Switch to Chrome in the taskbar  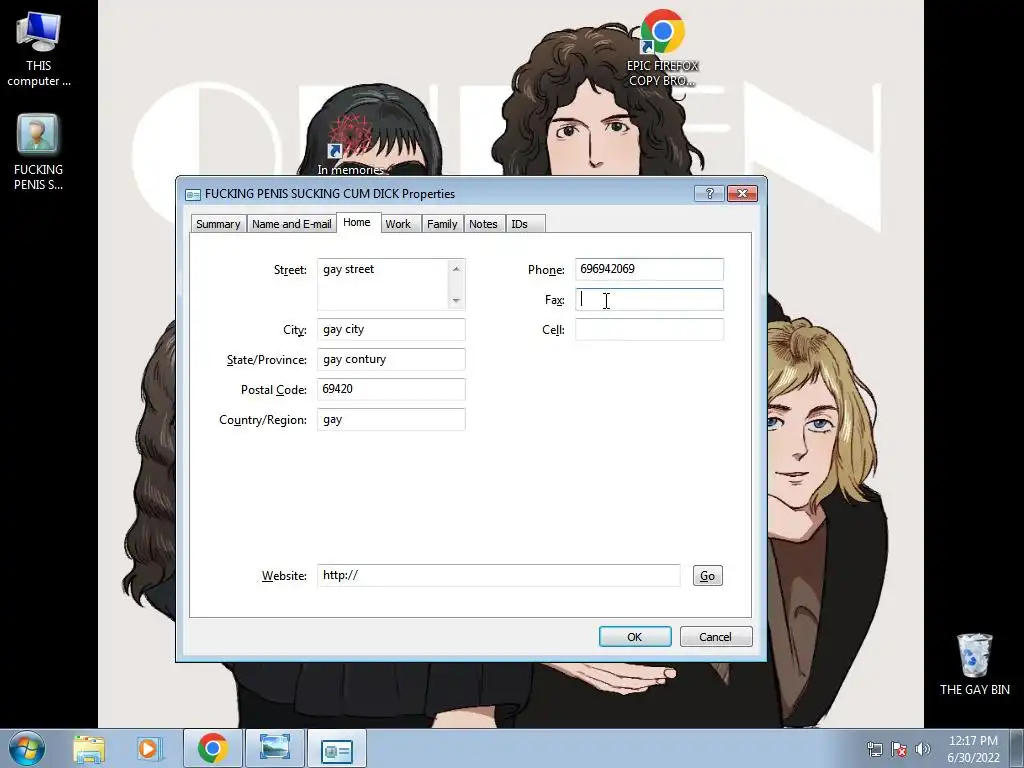coord(212,748)
